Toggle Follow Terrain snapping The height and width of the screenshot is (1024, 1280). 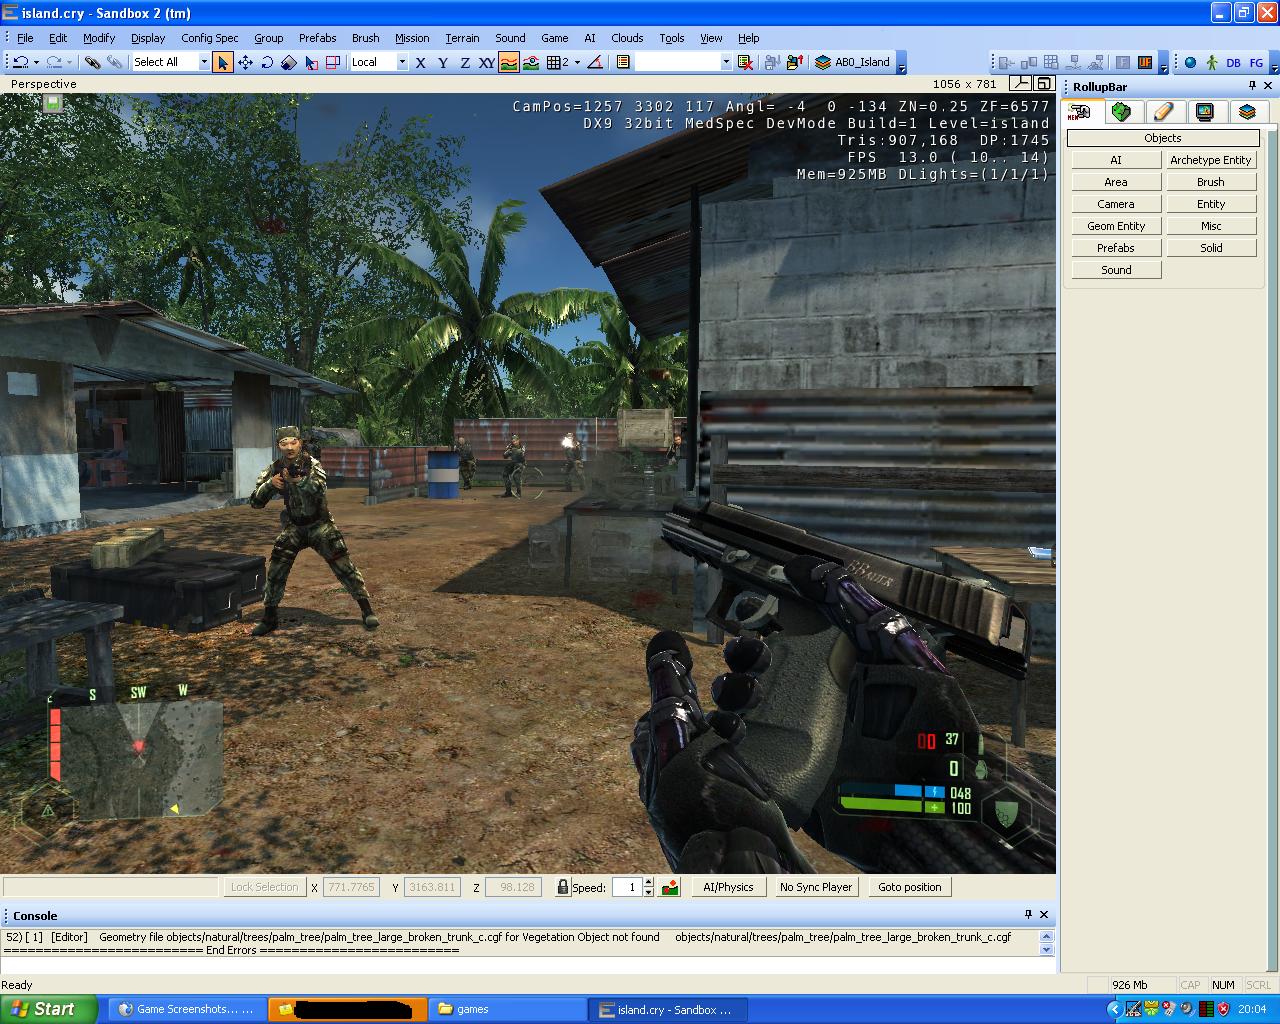coord(509,62)
